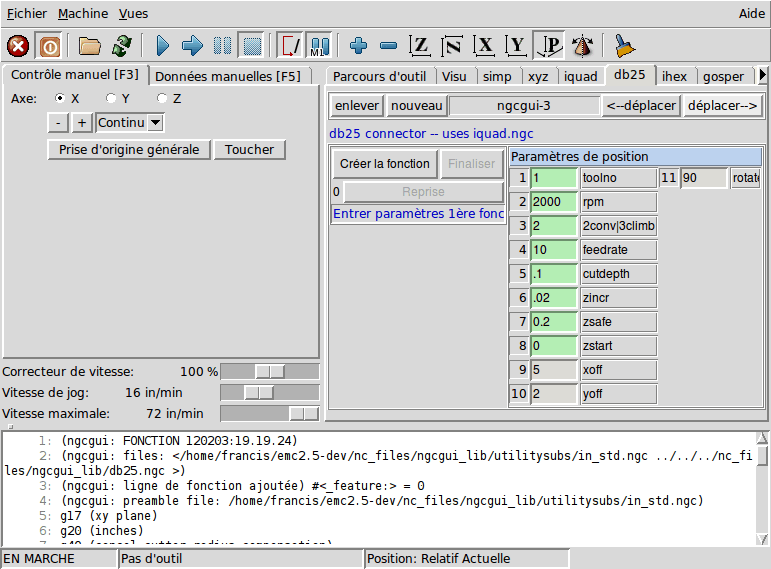Viewport: 771px width, 569px height.
Task: Switch to perspective view icon P
Action: coord(549,46)
